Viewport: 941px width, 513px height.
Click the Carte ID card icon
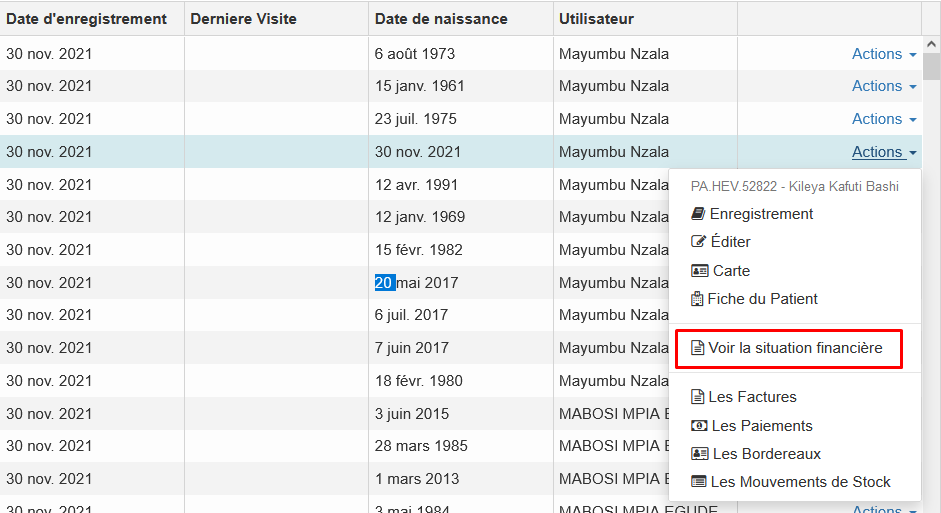[x=700, y=271]
